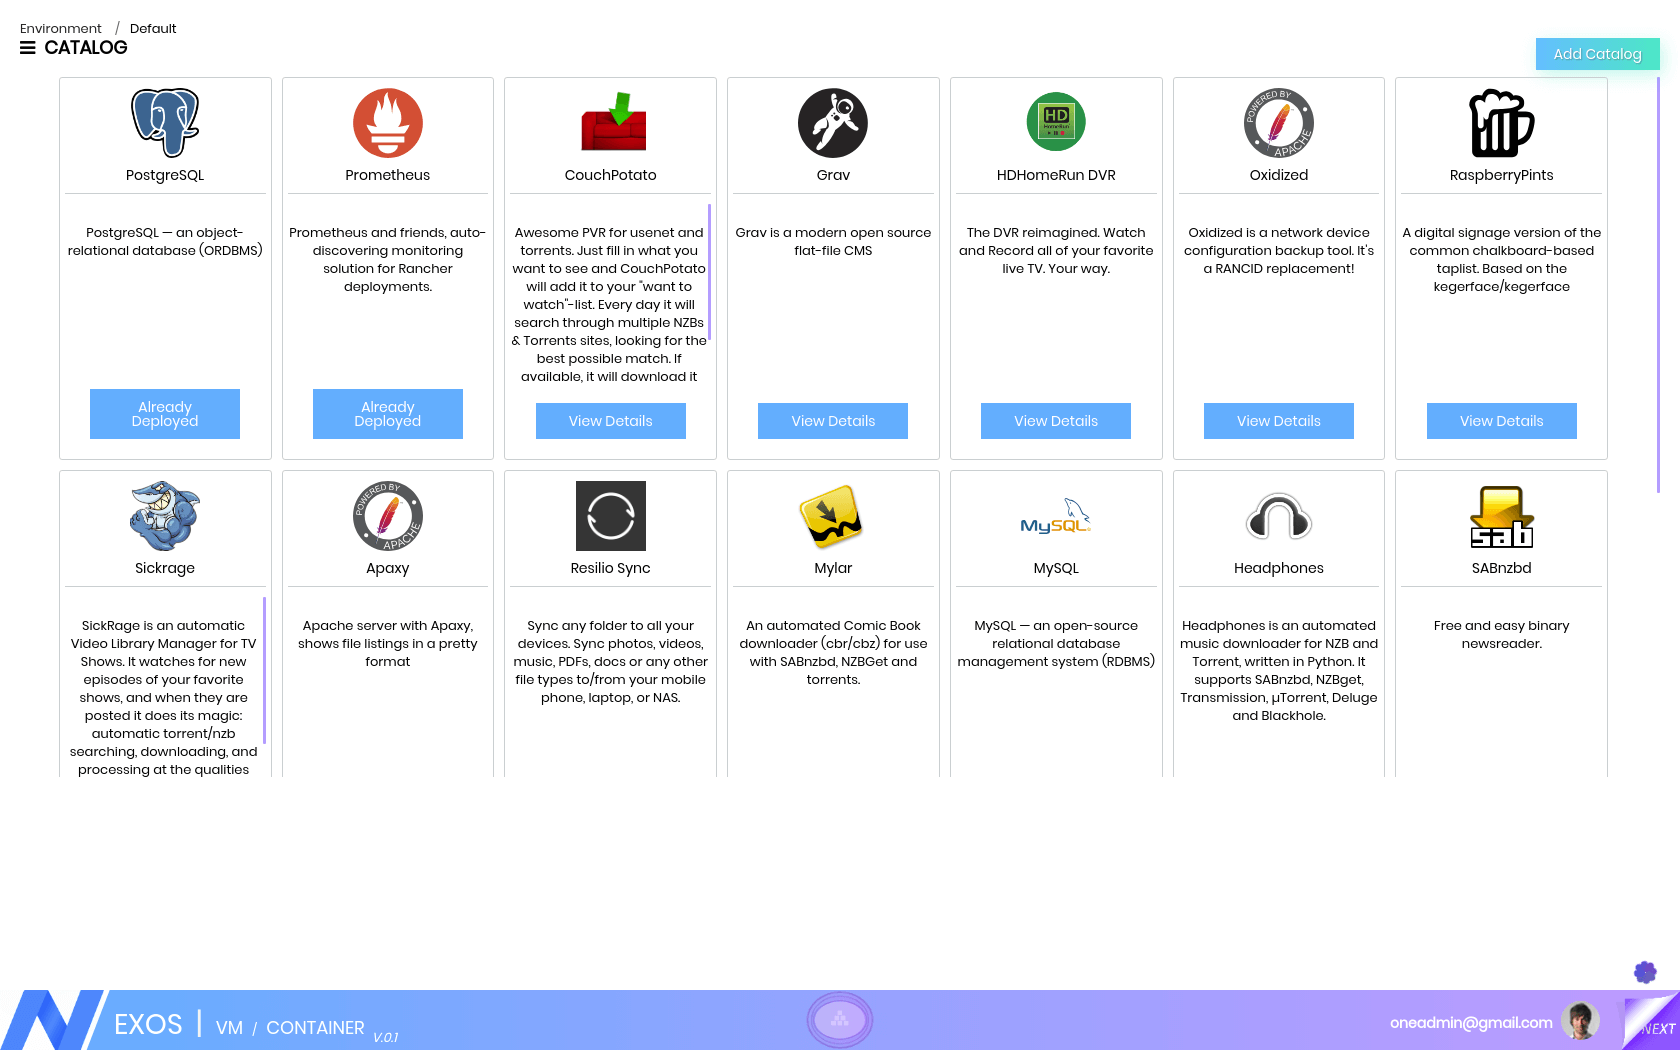Click the CouchPotato red couch icon
The height and width of the screenshot is (1050, 1680).
tap(611, 123)
